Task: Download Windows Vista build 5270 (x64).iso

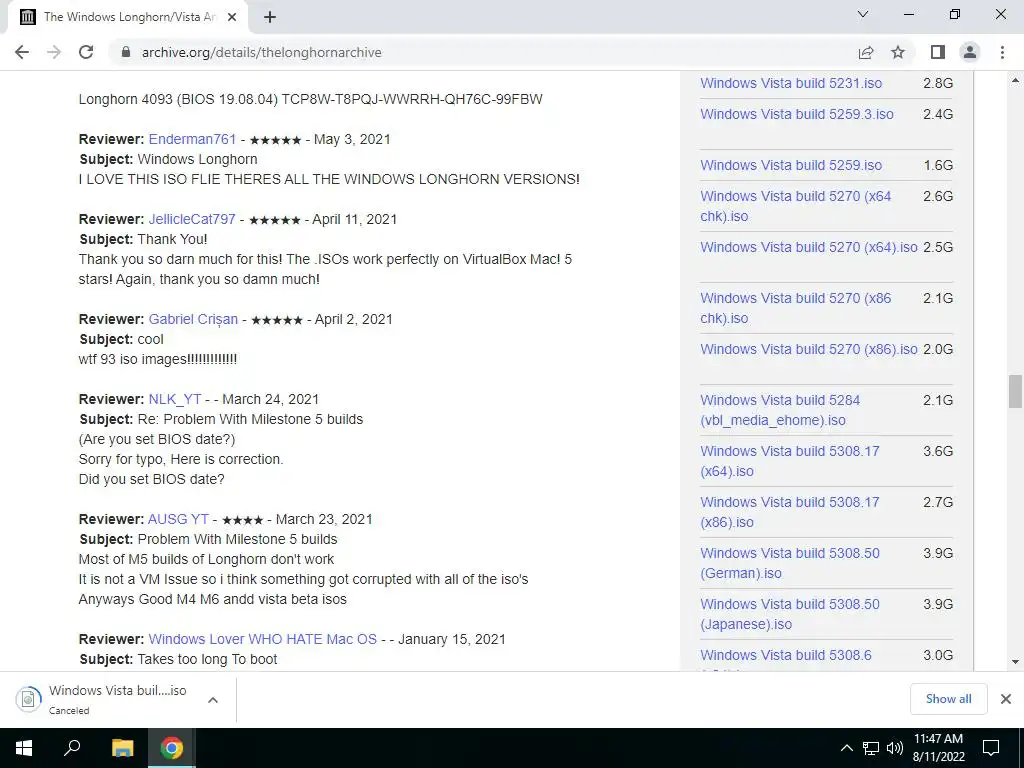Action: point(808,247)
